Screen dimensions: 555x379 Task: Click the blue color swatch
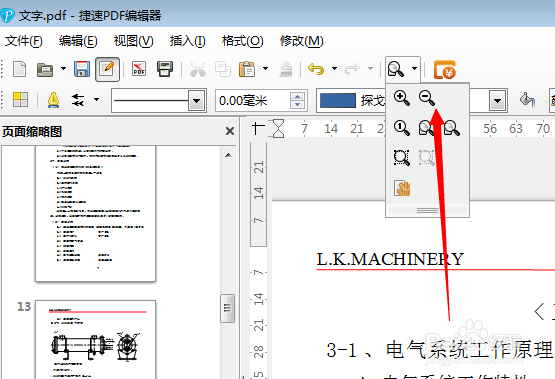(x=338, y=101)
